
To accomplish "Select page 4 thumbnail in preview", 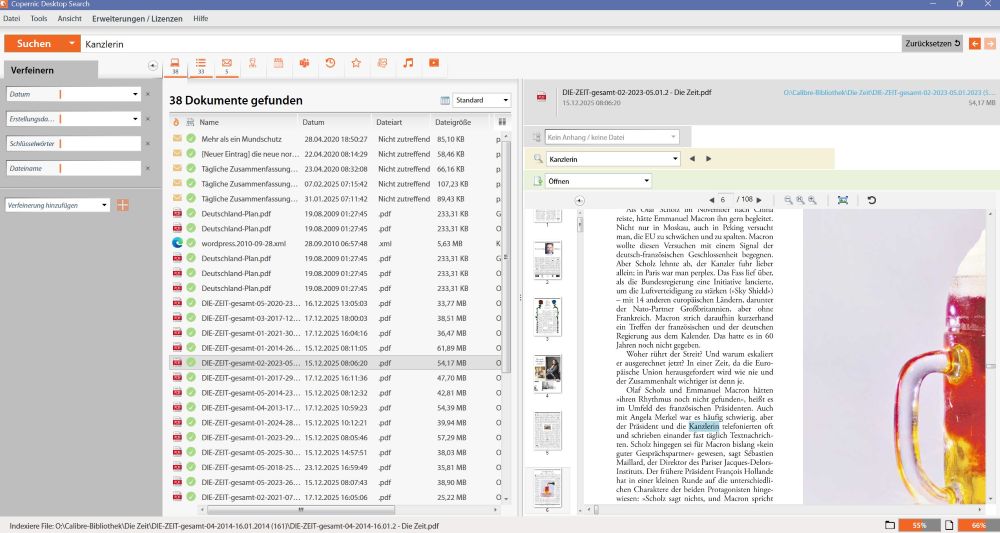I will (x=548, y=374).
